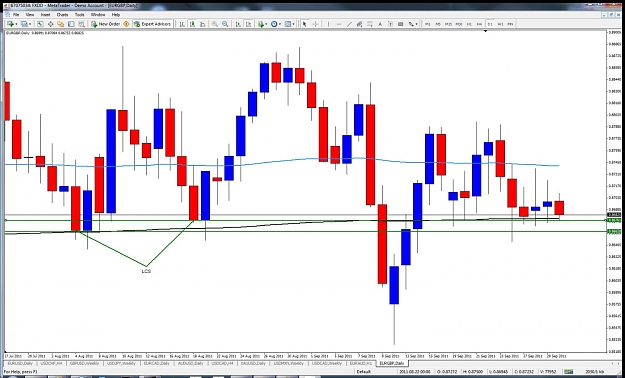625x378 pixels.
Task: Select the Crosshair tool
Action: click(315, 24)
